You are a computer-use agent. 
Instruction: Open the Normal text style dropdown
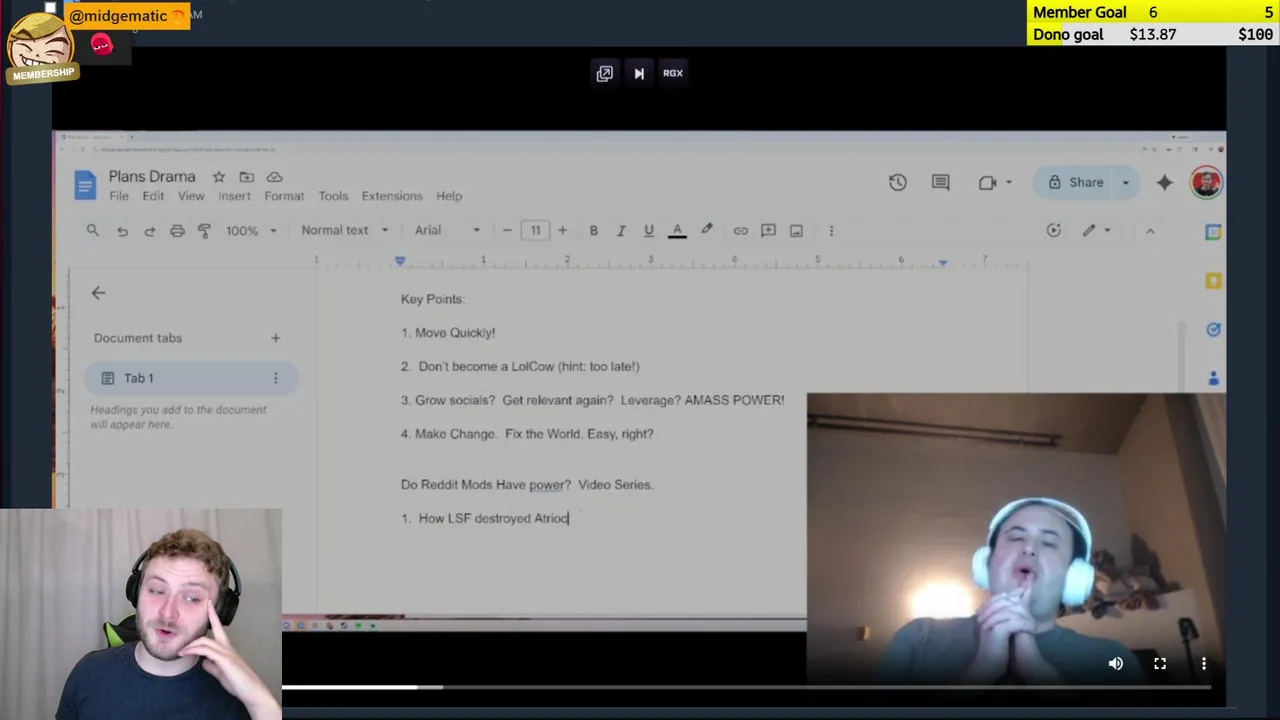pyautogui.click(x=345, y=230)
